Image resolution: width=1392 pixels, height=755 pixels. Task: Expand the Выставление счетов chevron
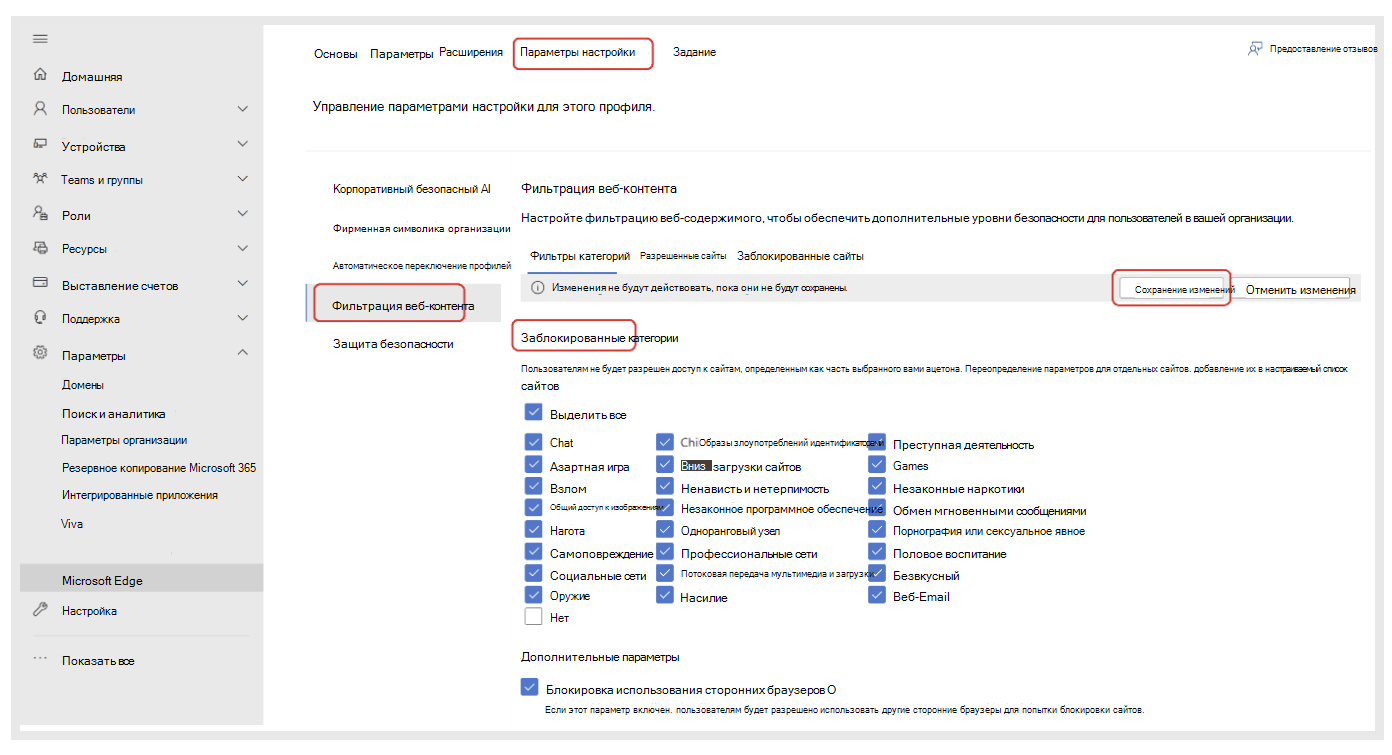pyautogui.click(x=242, y=284)
